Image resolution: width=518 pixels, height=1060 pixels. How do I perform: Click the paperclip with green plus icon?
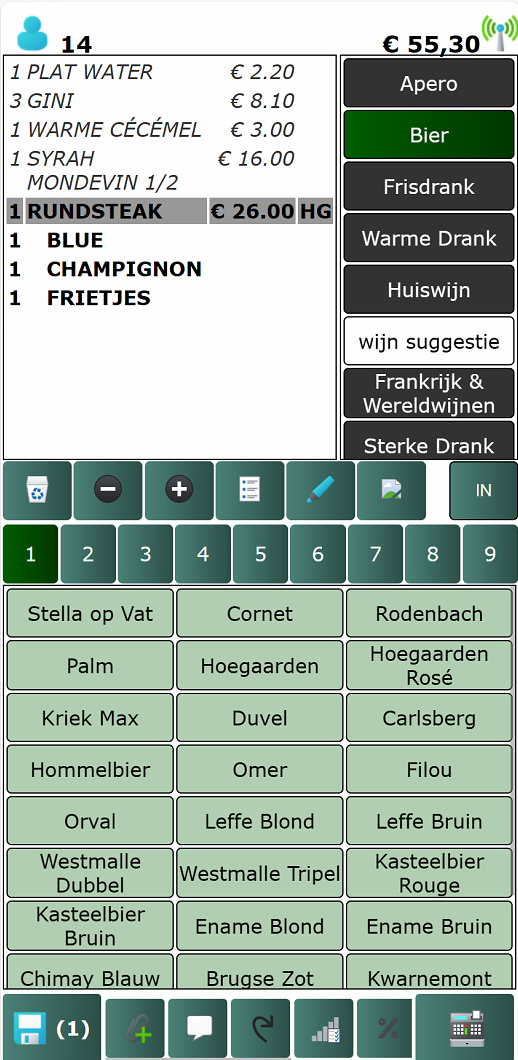135,1028
